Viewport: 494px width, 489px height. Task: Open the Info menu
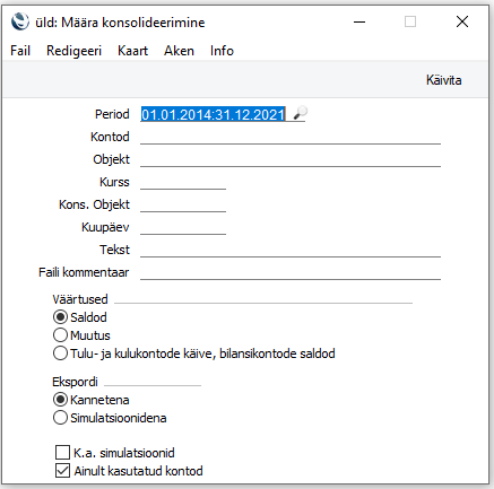click(222, 51)
